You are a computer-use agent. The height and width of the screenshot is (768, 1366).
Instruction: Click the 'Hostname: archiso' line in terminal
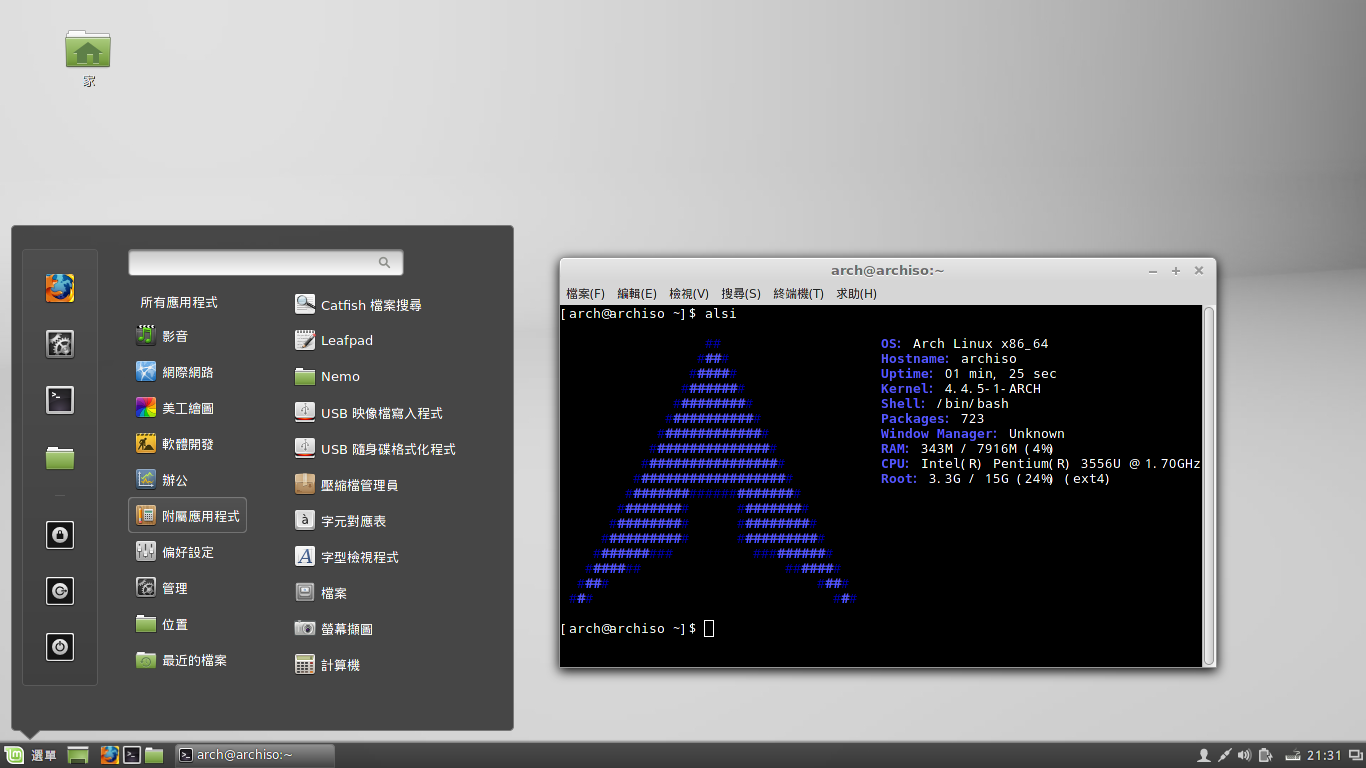[x=948, y=359]
